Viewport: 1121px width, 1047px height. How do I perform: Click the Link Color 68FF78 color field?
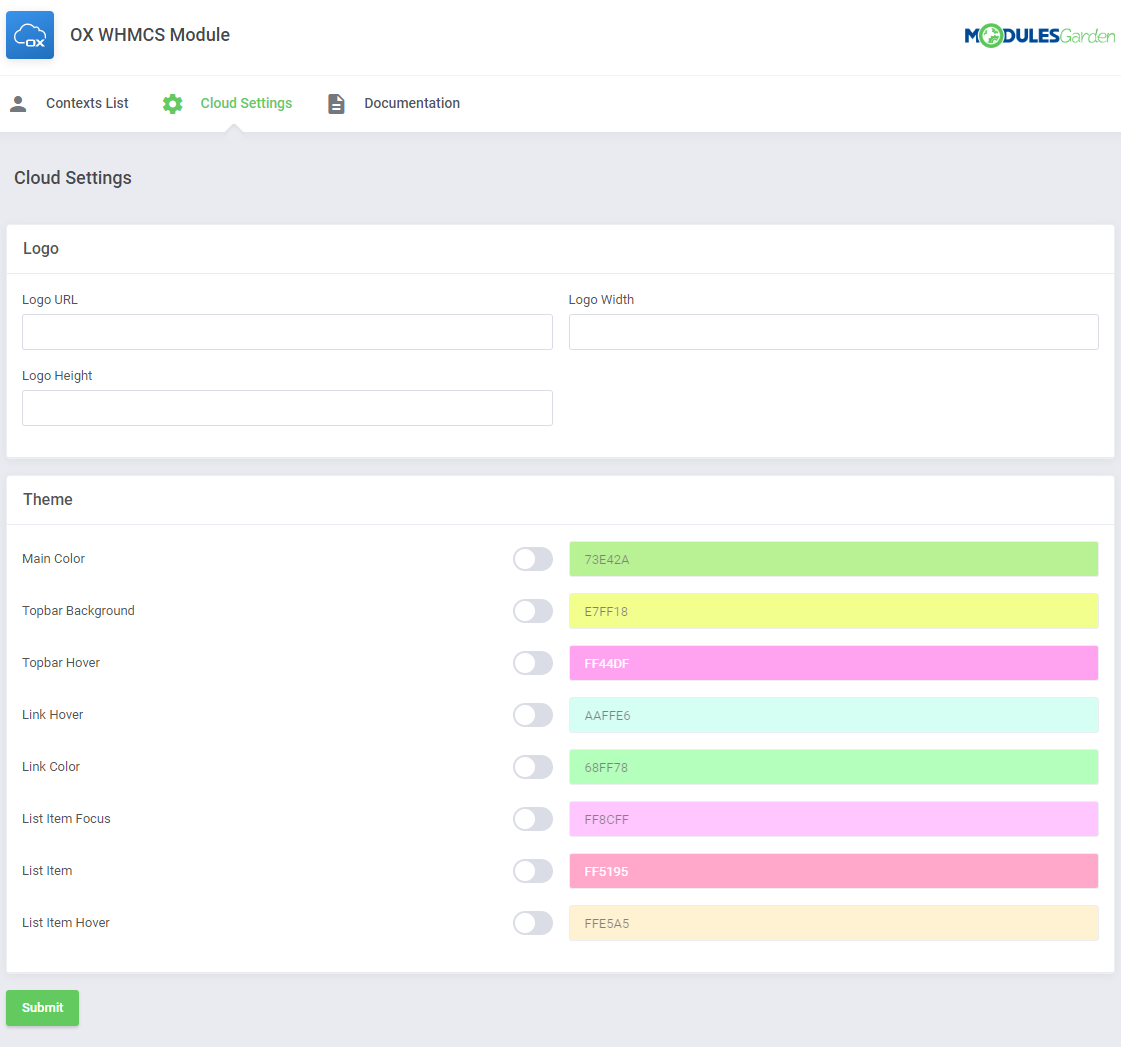coord(834,767)
